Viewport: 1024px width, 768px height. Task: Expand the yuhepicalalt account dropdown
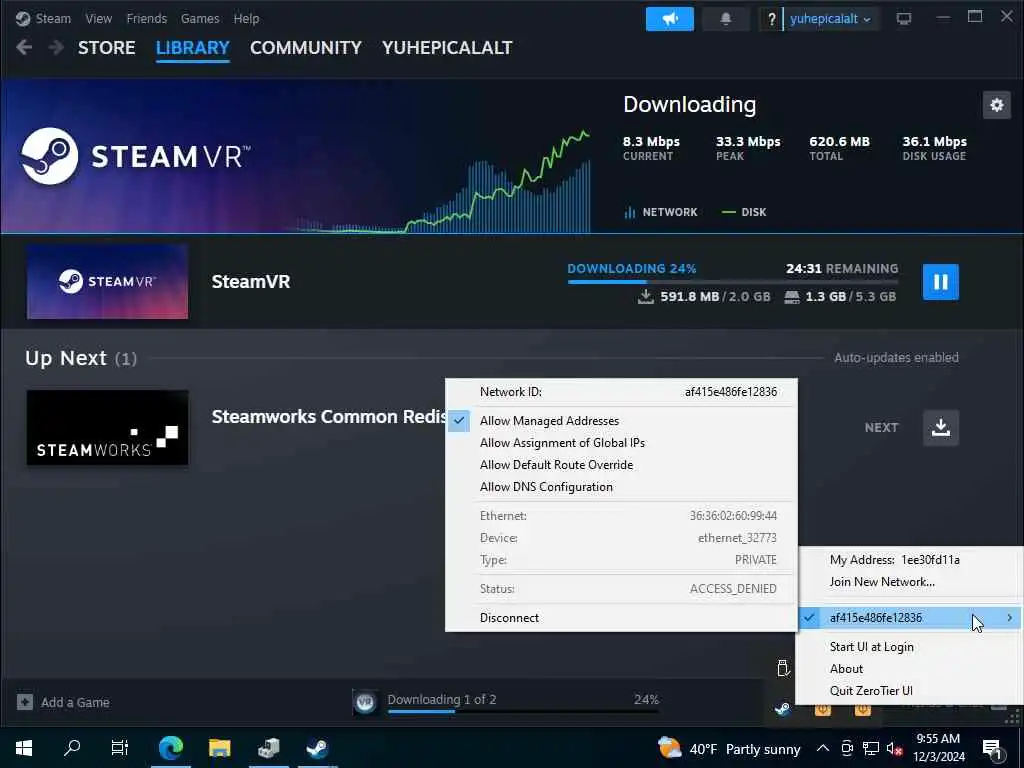(830, 19)
